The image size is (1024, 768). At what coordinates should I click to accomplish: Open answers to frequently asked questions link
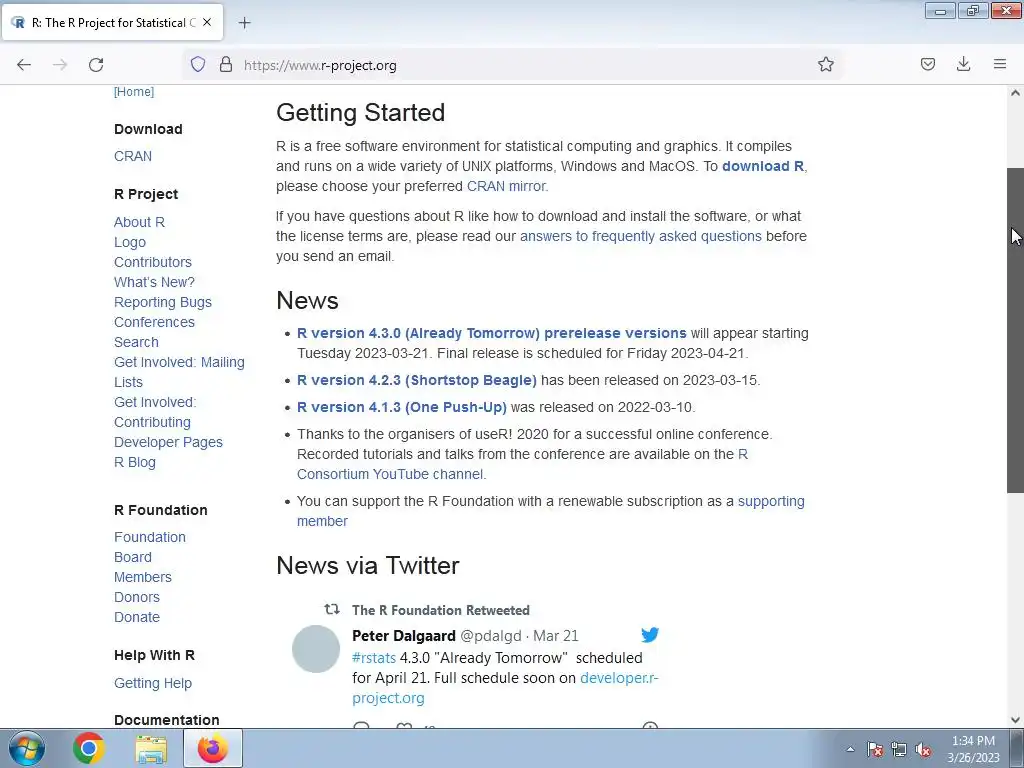pos(641,236)
